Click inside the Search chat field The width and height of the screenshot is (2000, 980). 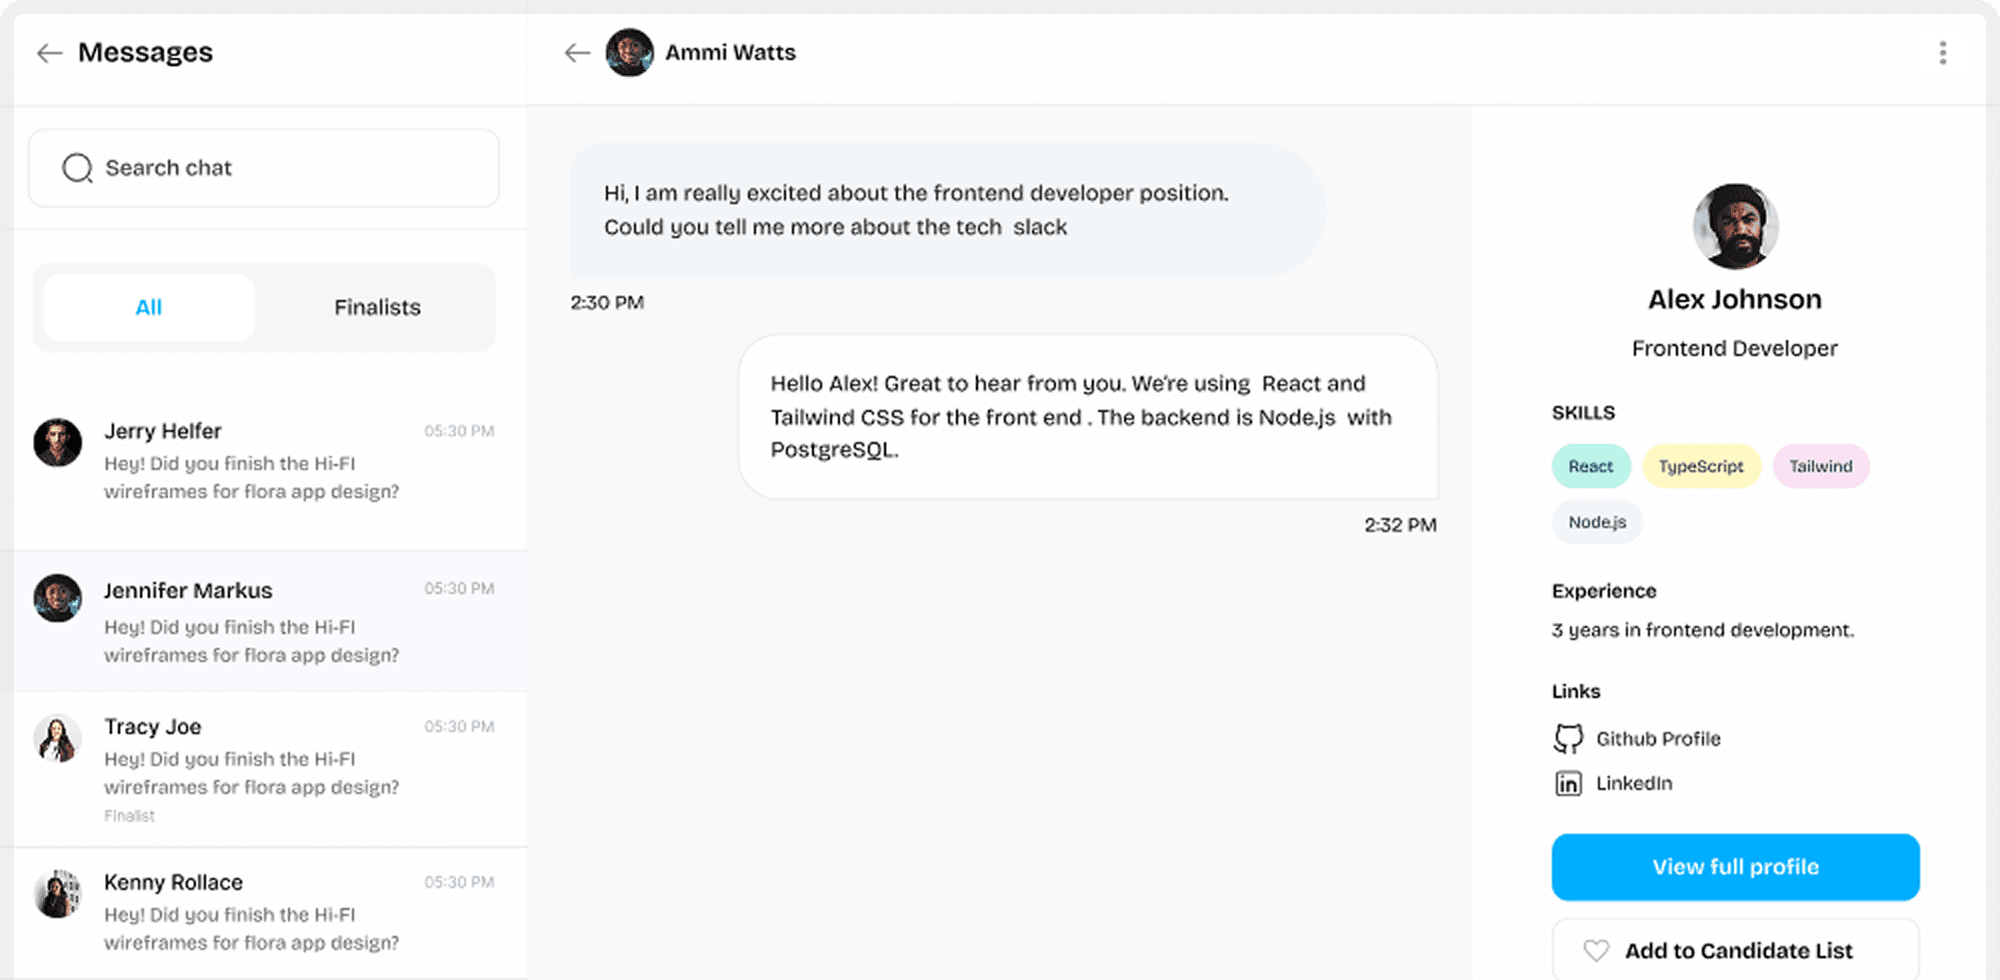pos(263,168)
